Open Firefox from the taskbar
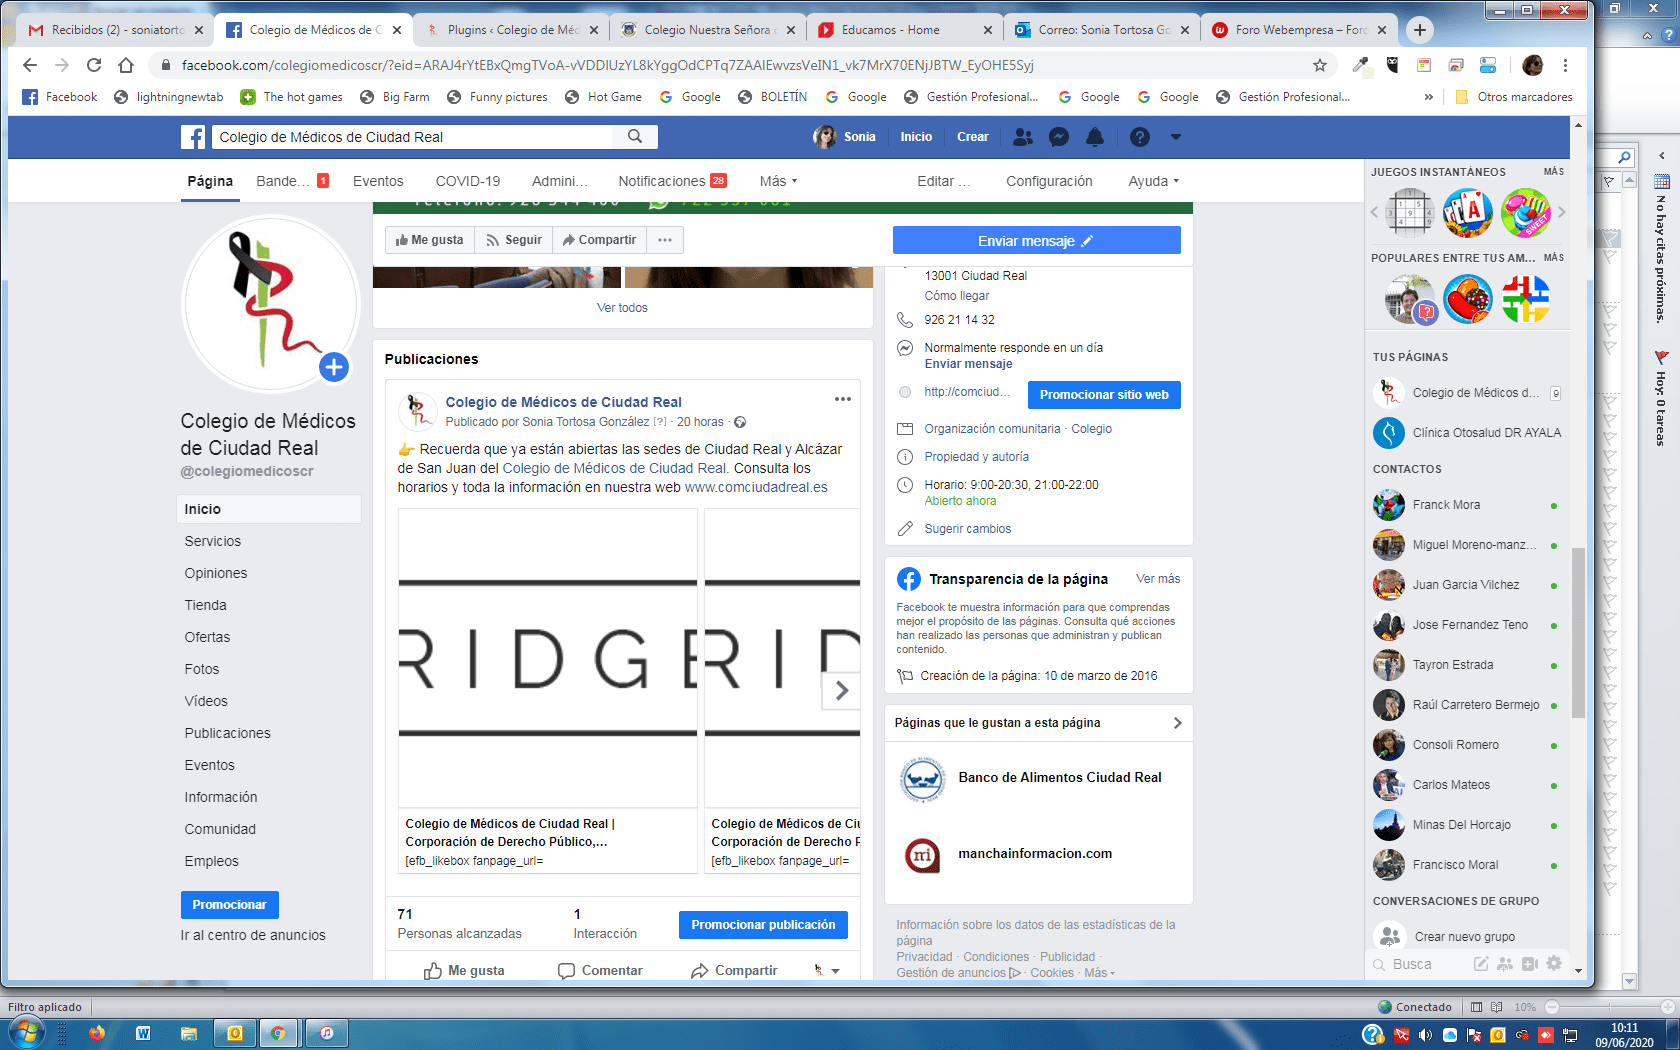The width and height of the screenshot is (1680, 1050). (97, 1033)
